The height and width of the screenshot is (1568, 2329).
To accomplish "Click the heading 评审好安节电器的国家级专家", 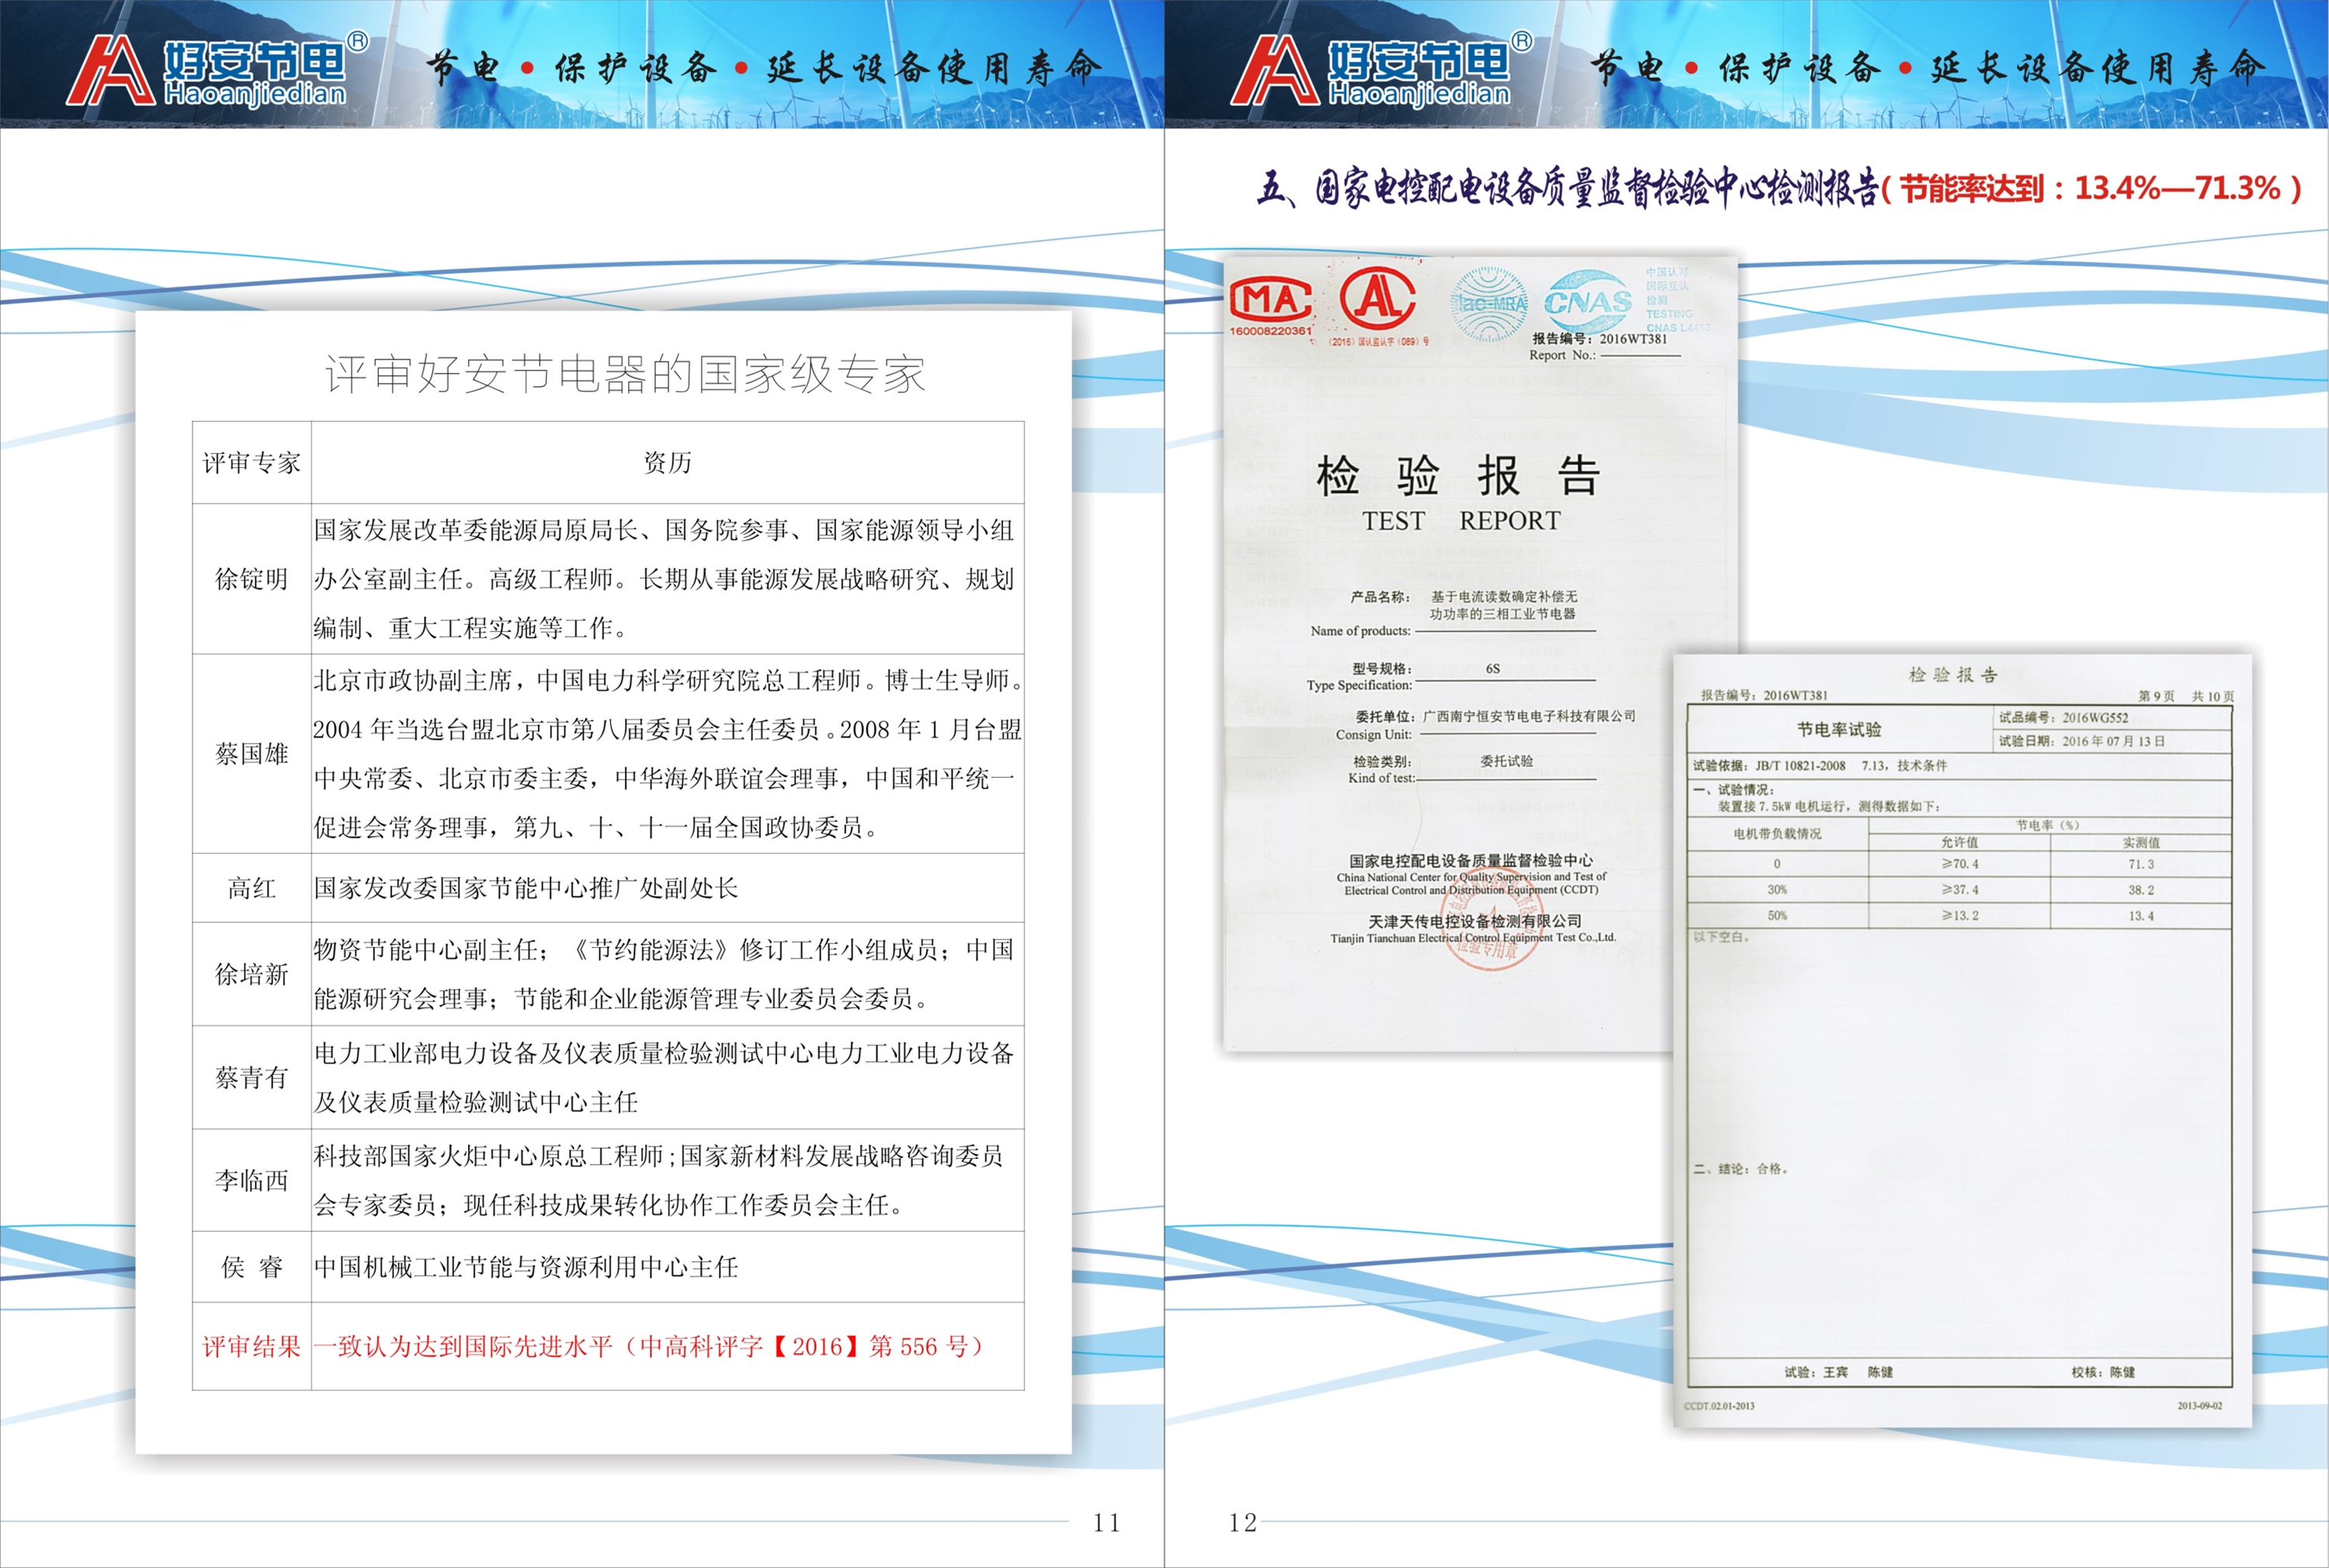I will [626, 375].
